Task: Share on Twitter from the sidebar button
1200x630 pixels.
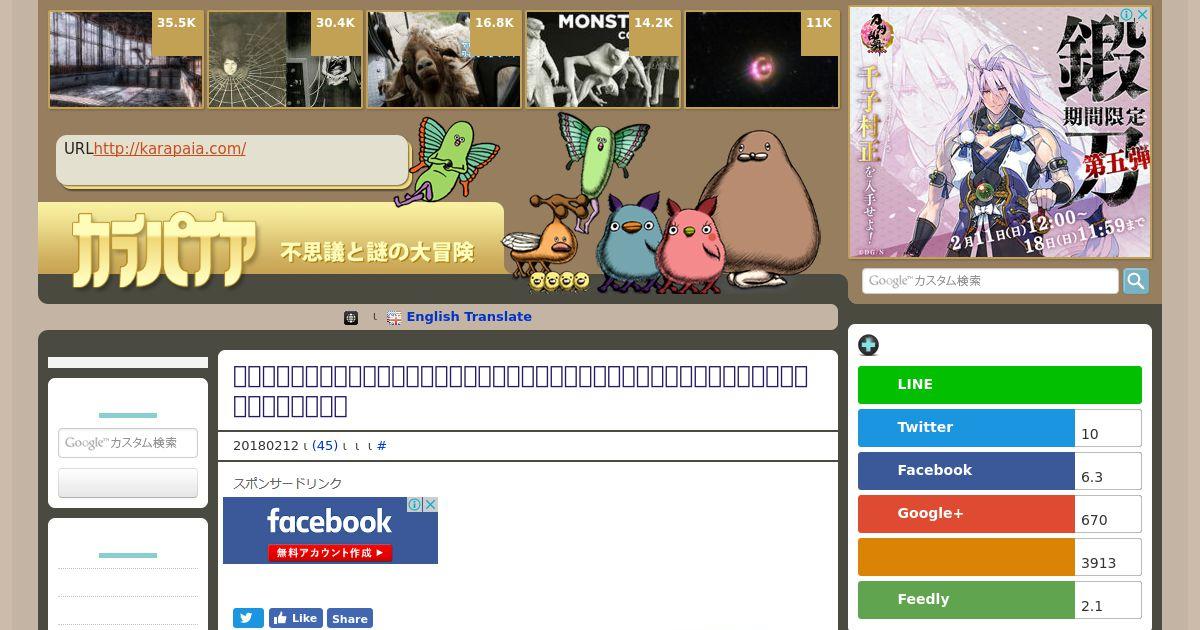Action: click(x=966, y=428)
